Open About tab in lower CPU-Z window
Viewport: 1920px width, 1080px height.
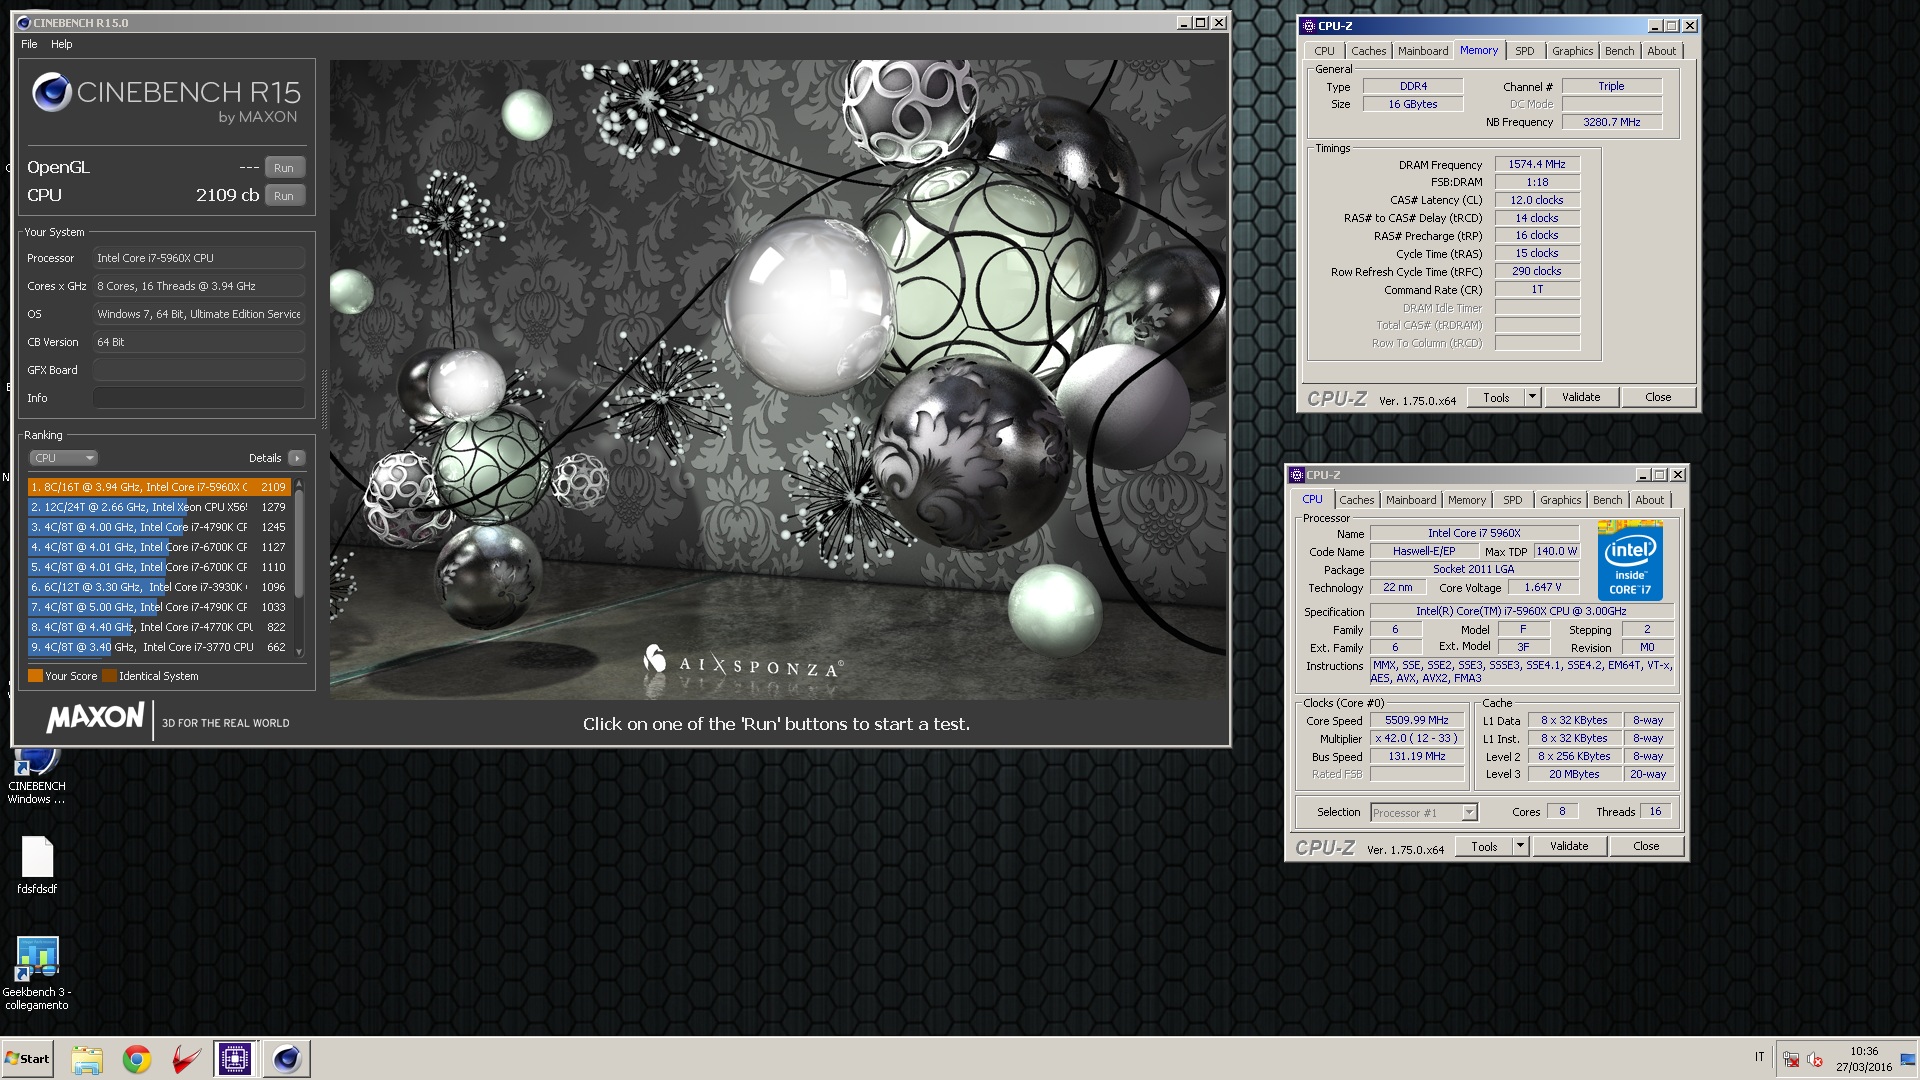point(1649,500)
